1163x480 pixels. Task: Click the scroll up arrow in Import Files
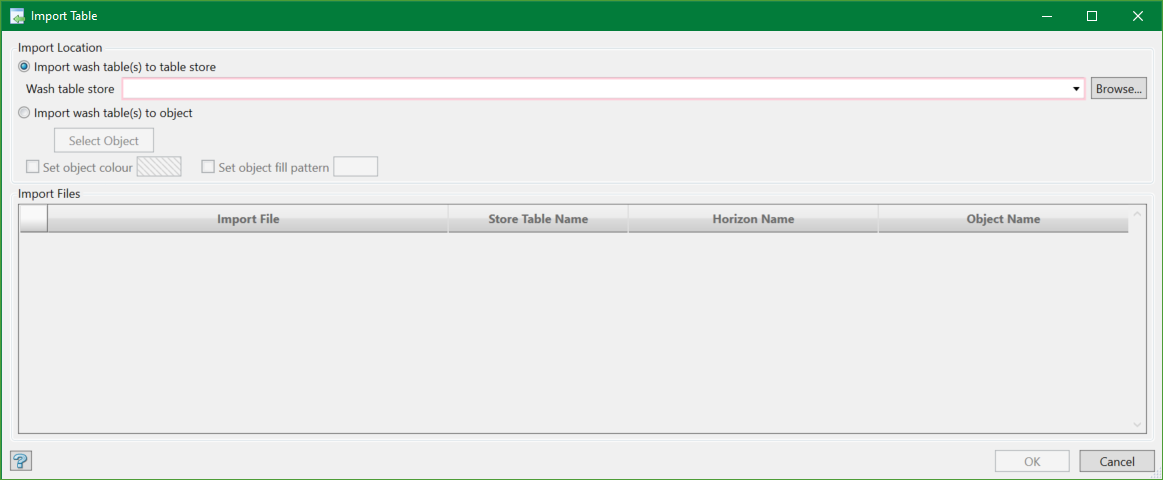coord(1138,214)
